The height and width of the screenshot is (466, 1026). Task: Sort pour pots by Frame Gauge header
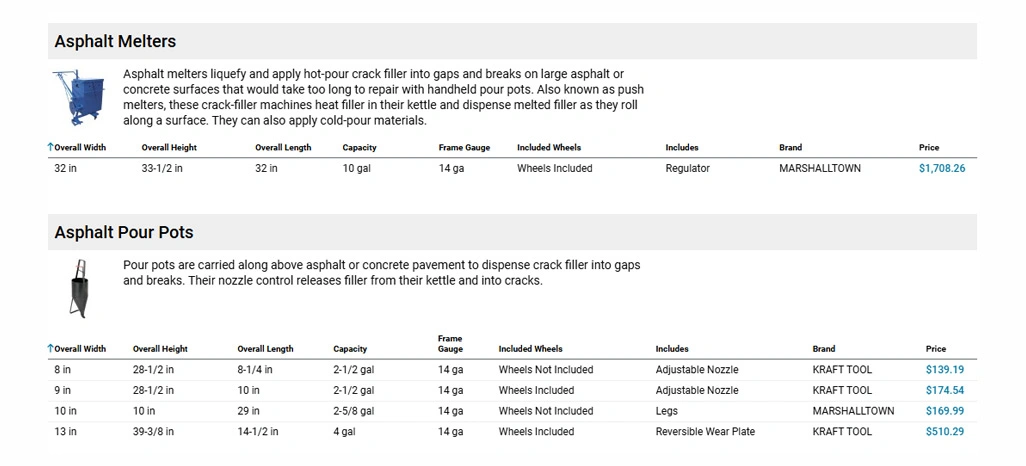pos(450,344)
